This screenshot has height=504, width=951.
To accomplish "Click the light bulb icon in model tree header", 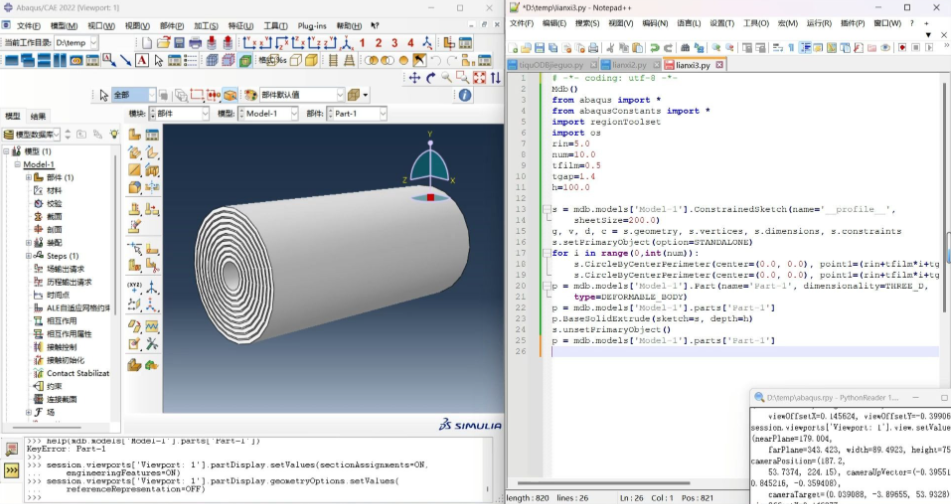I will [x=114, y=134].
